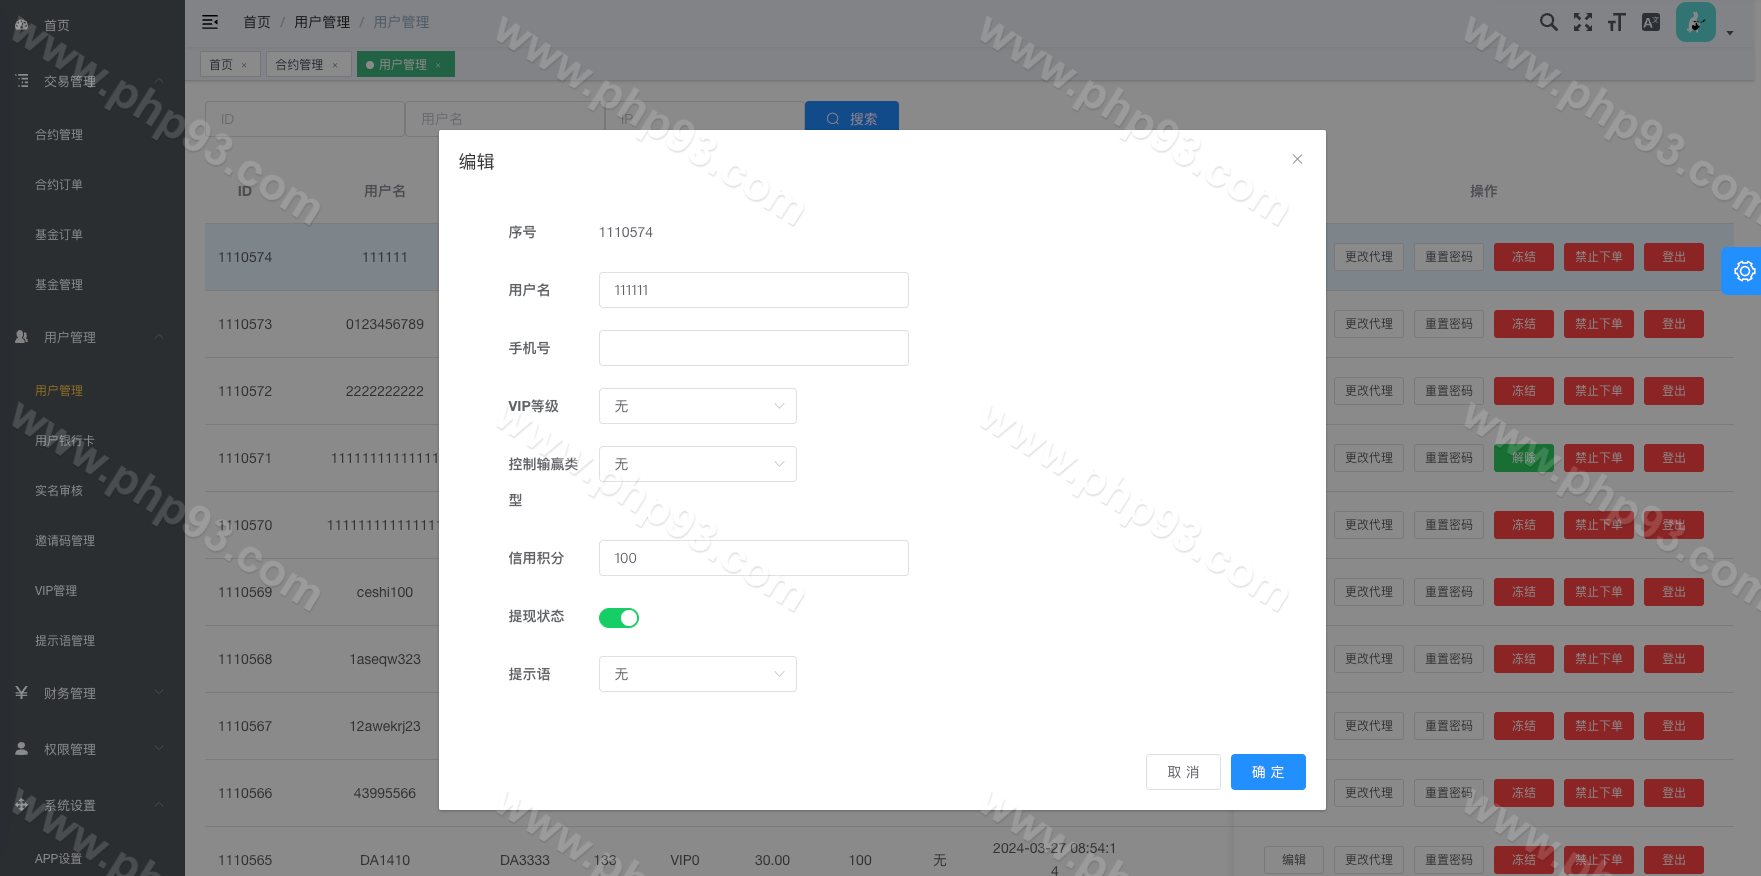Close the 编辑 dialog with X icon

point(1297,159)
